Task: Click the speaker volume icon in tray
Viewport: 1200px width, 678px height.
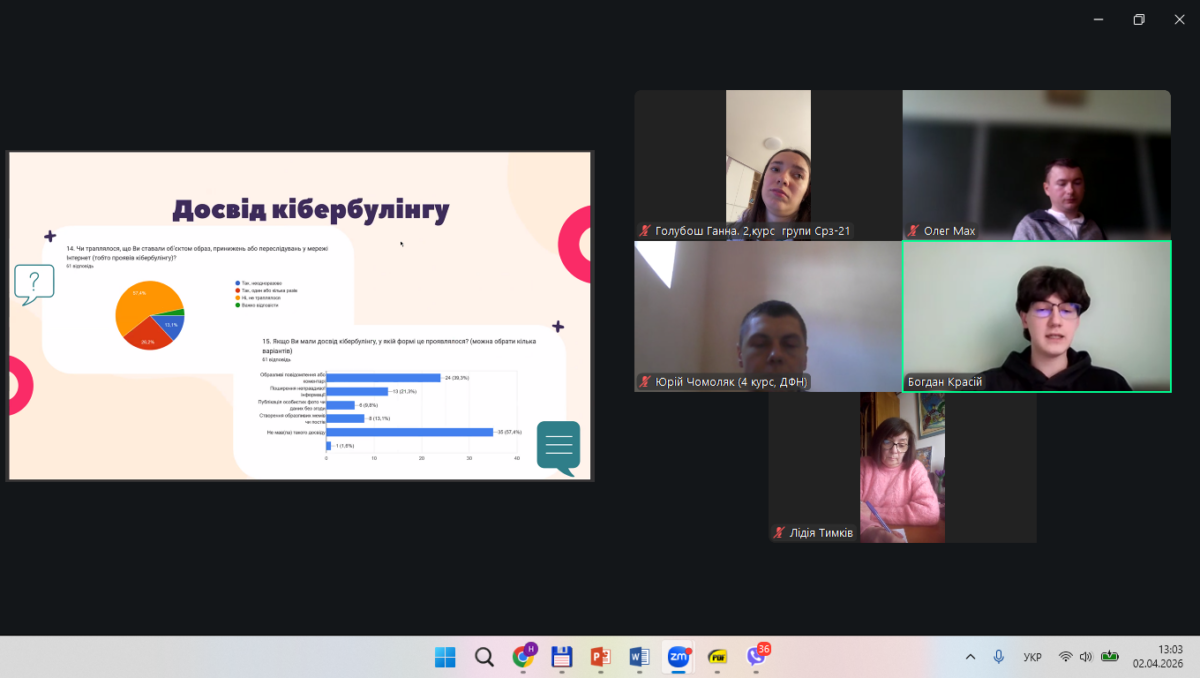Action: pos(1086,657)
